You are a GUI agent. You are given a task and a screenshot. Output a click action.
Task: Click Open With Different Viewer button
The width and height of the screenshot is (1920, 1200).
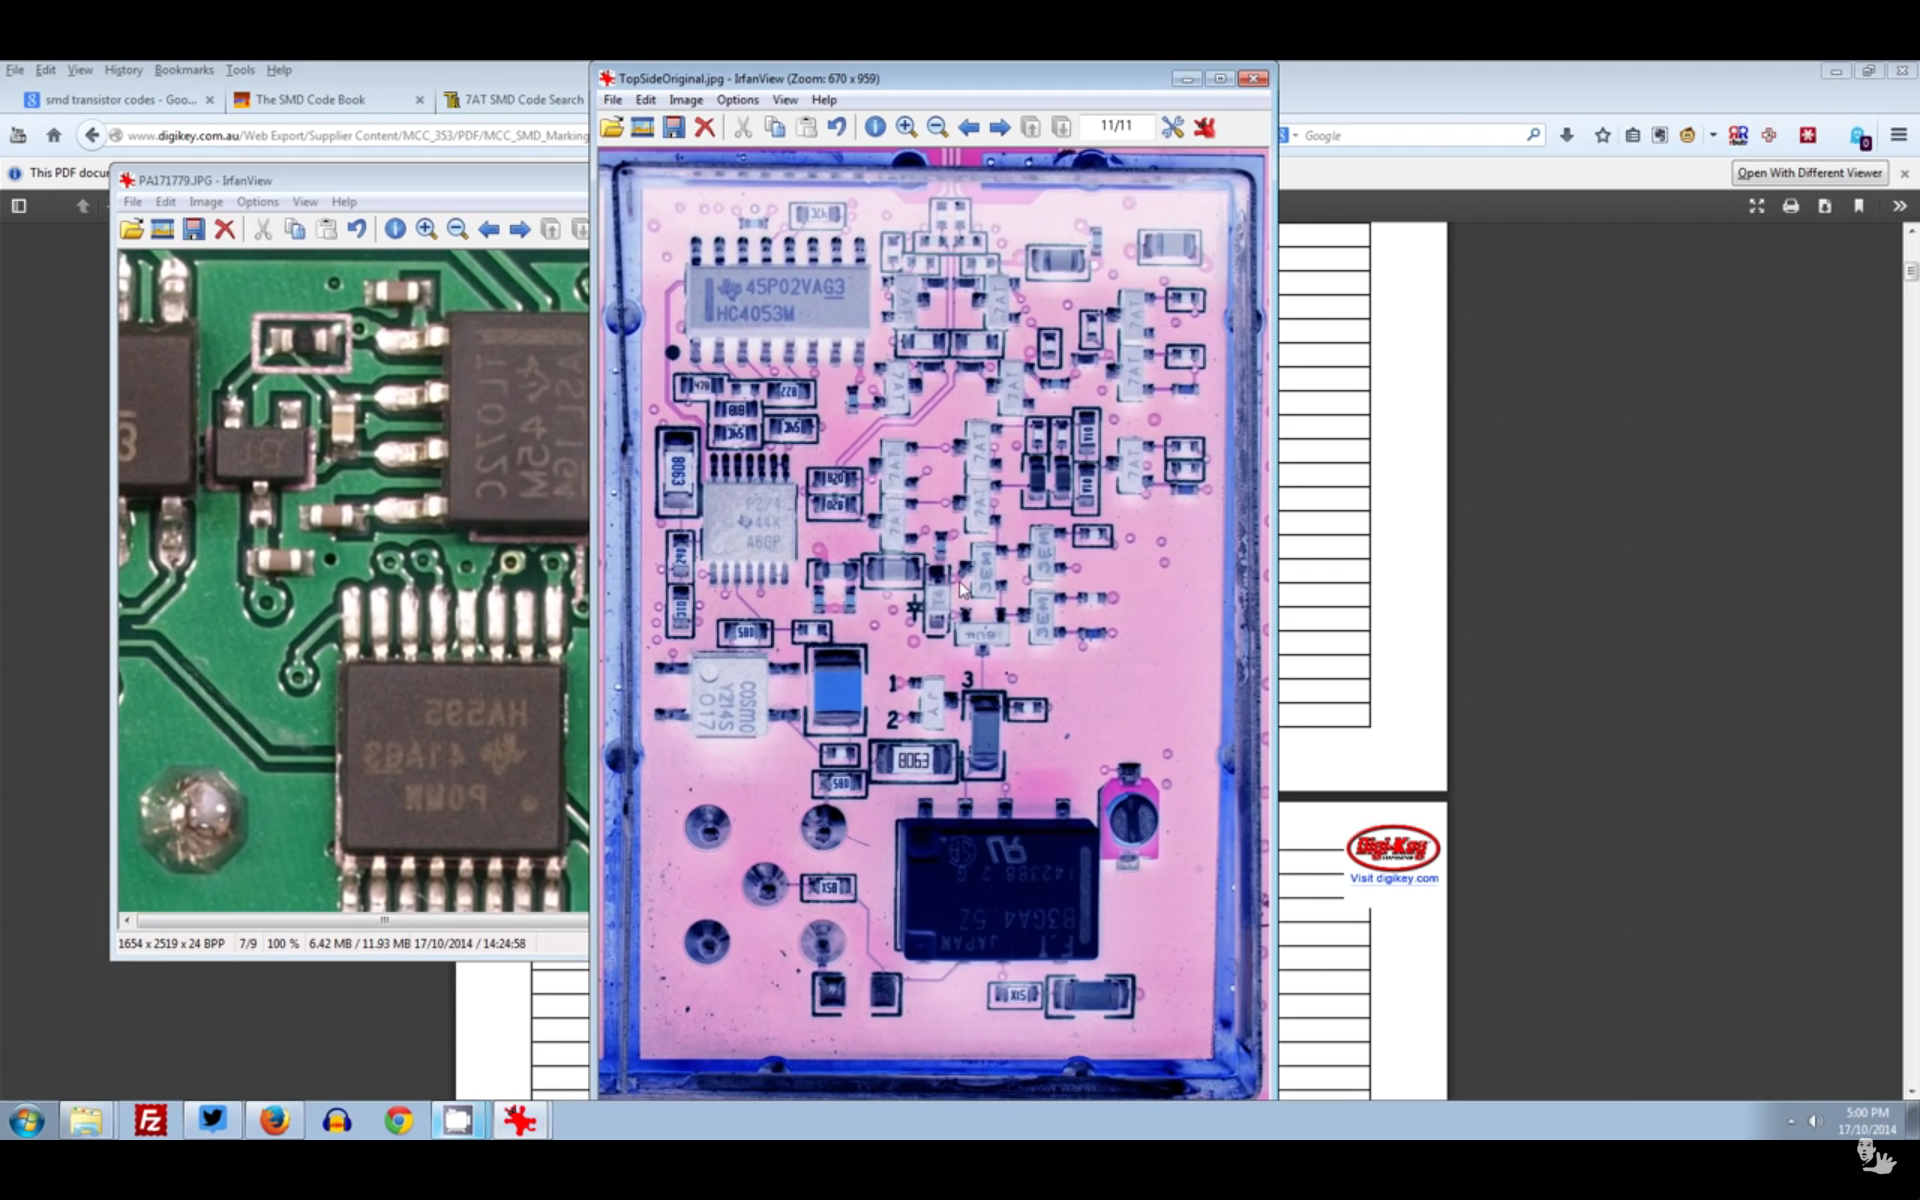click(1809, 173)
